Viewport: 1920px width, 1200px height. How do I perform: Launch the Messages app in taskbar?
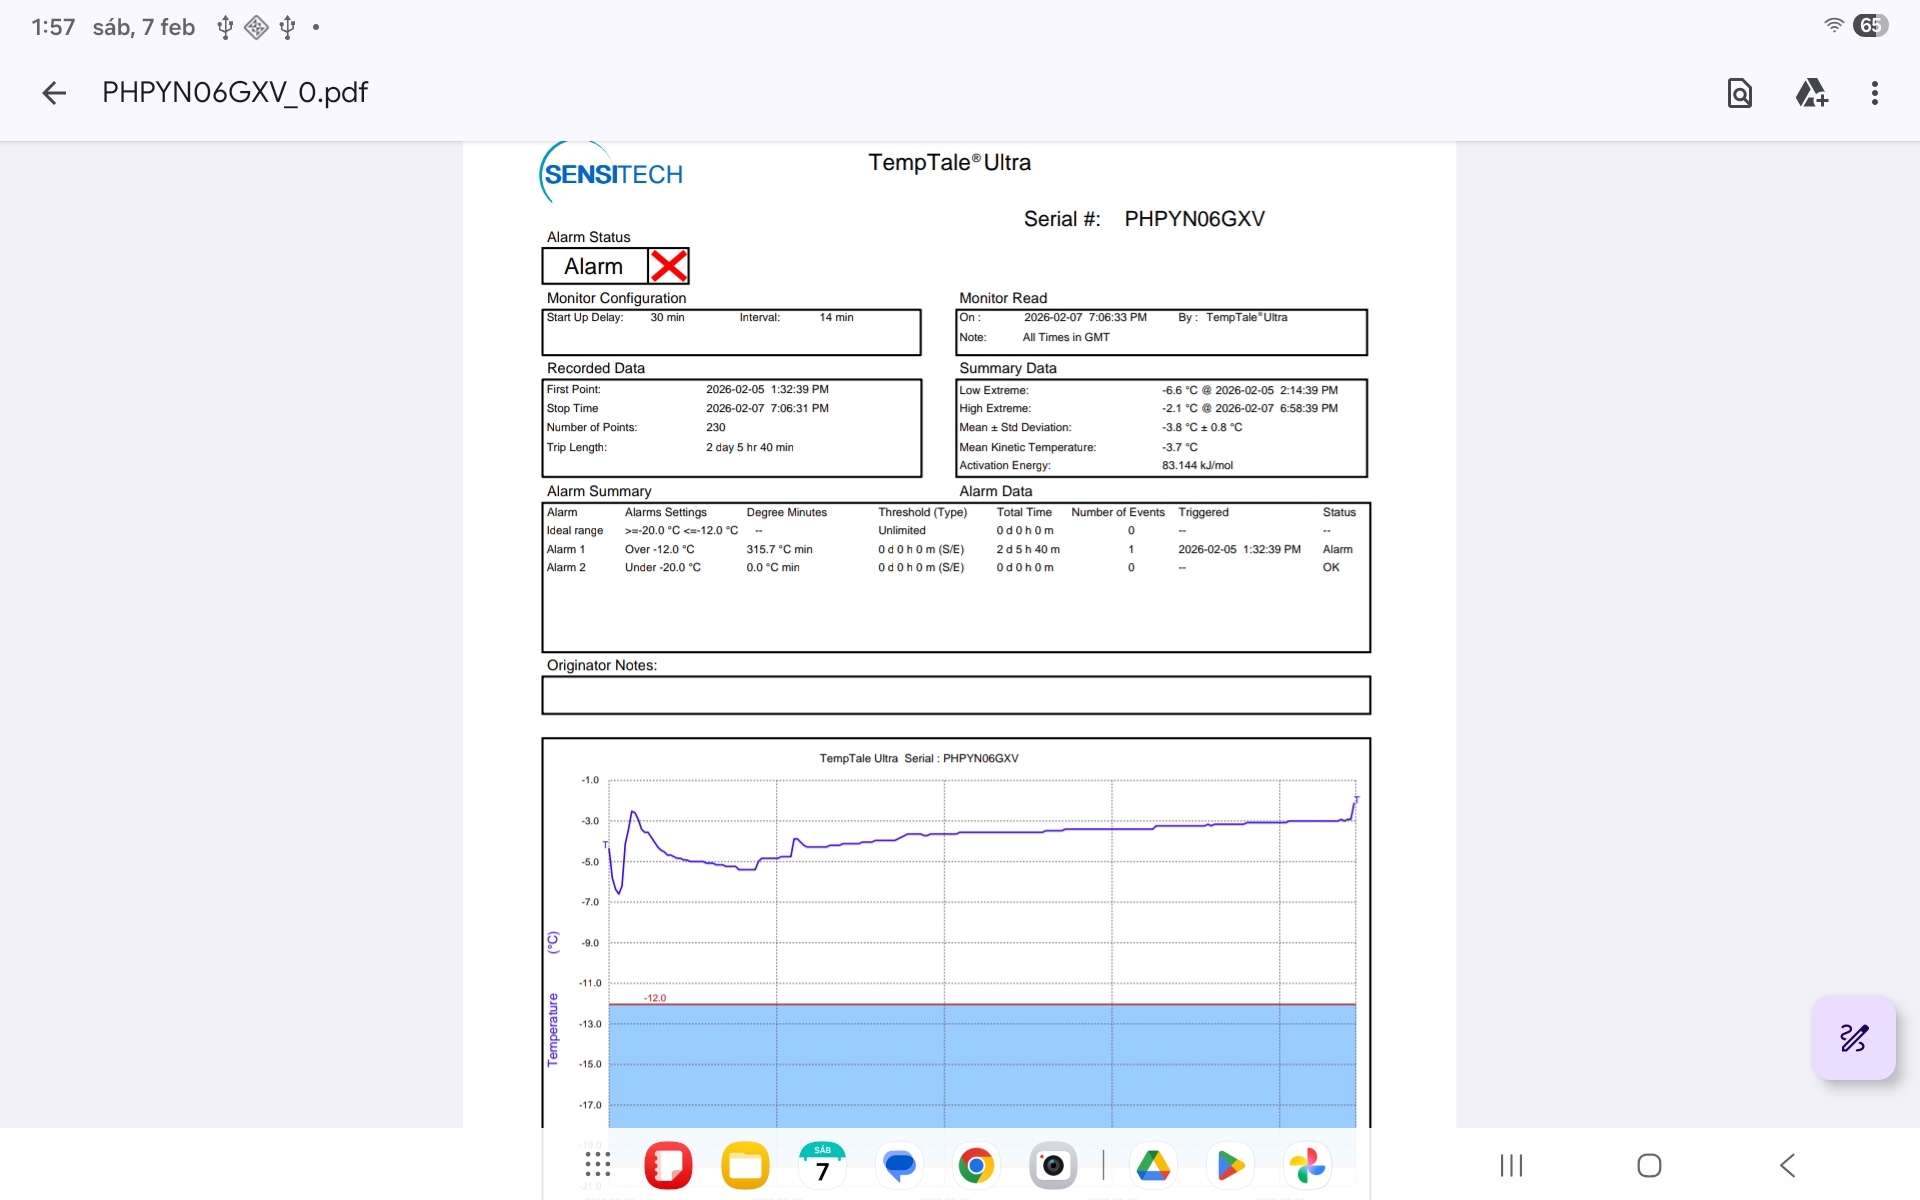coord(899,1165)
